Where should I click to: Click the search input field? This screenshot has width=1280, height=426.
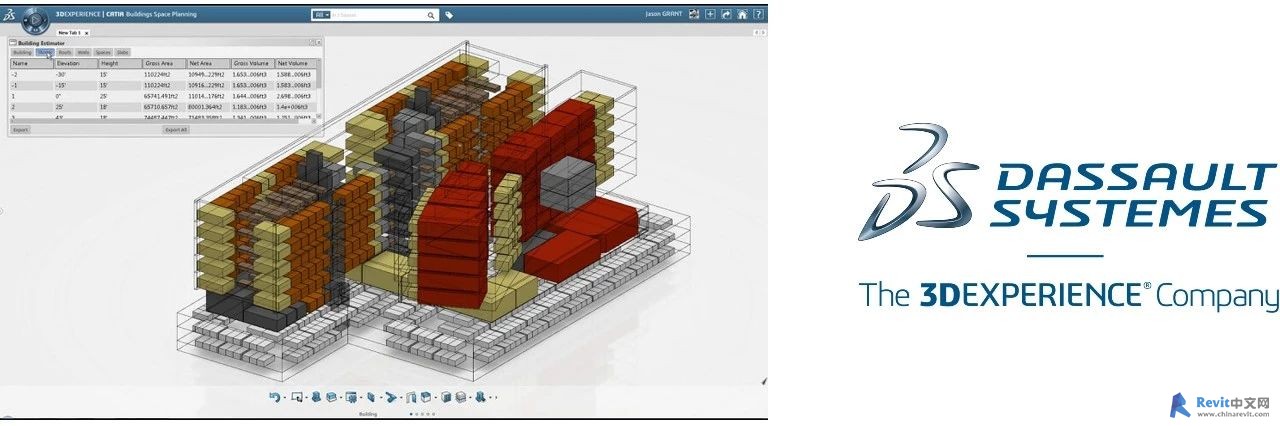(x=378, y=15)
